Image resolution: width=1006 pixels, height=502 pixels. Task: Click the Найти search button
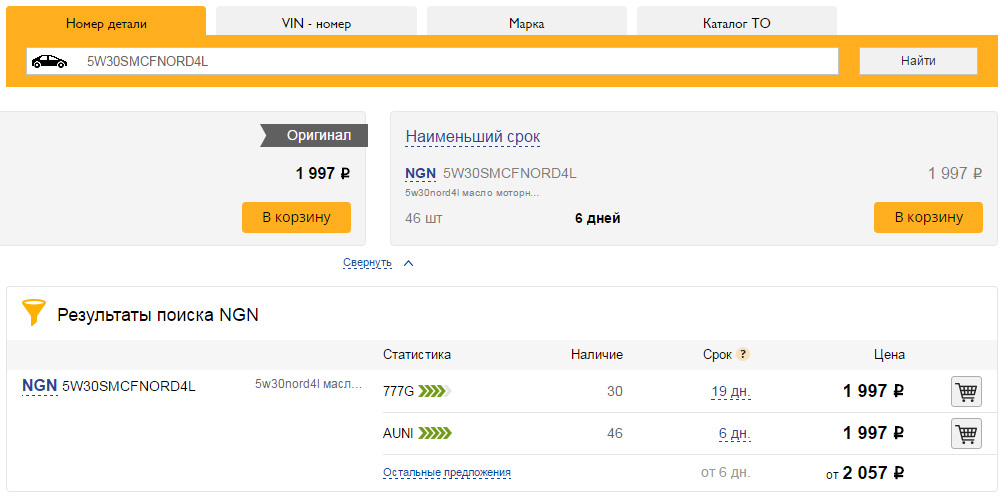coord(918,61)
